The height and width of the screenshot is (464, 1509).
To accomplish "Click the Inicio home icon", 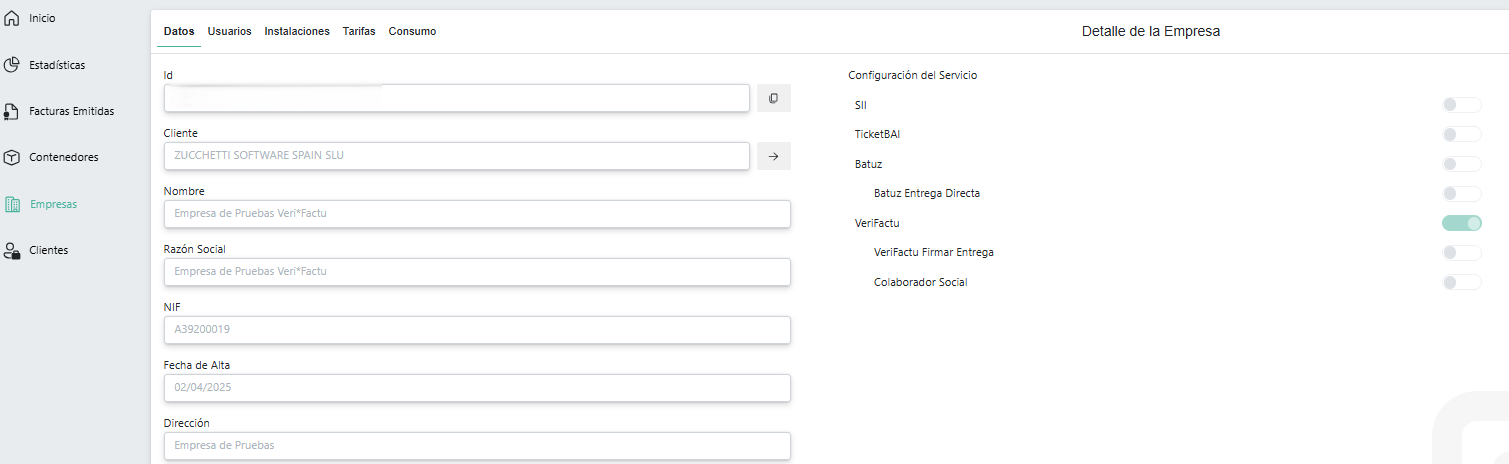I will coord(12,19).
